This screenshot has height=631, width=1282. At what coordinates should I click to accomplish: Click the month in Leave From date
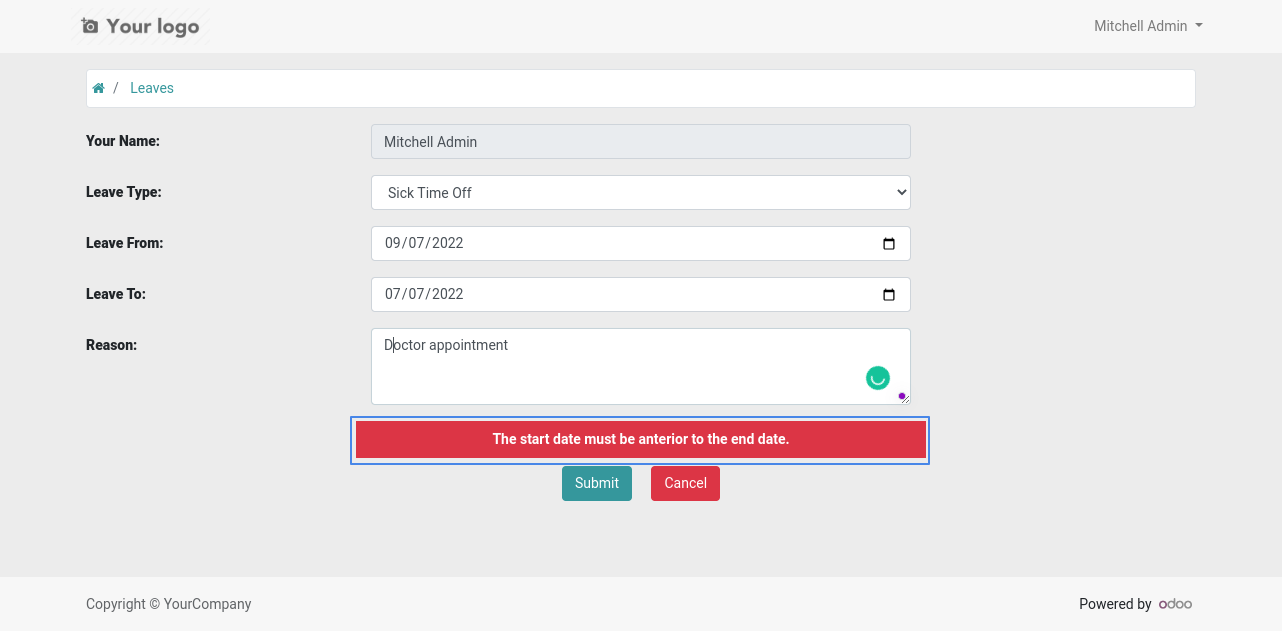pos(393,243)
